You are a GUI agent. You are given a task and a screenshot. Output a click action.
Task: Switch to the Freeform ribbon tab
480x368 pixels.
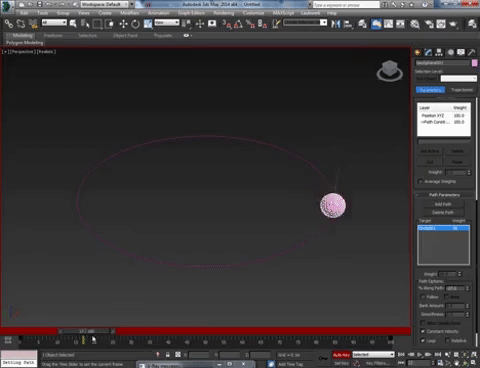pyautogui.click(x=53, y=36)
